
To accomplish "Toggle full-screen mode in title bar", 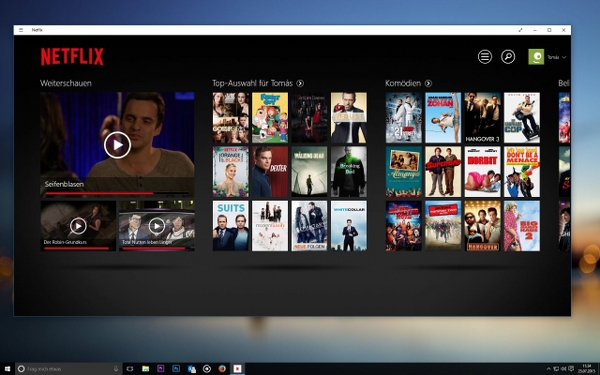I will [x=520, y=30].
